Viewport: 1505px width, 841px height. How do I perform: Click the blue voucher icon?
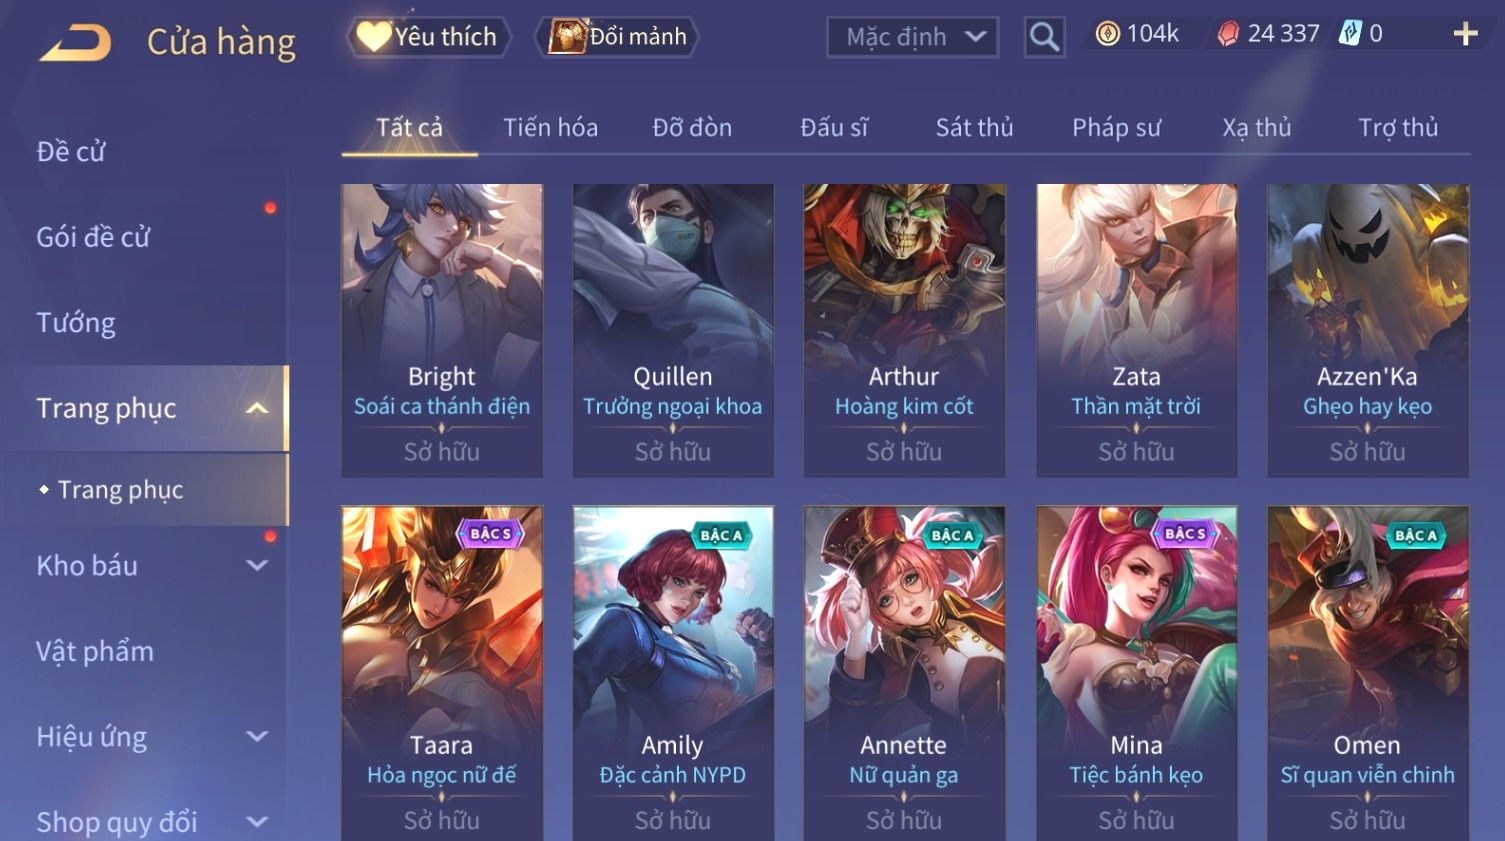(x=1350, y=34)
